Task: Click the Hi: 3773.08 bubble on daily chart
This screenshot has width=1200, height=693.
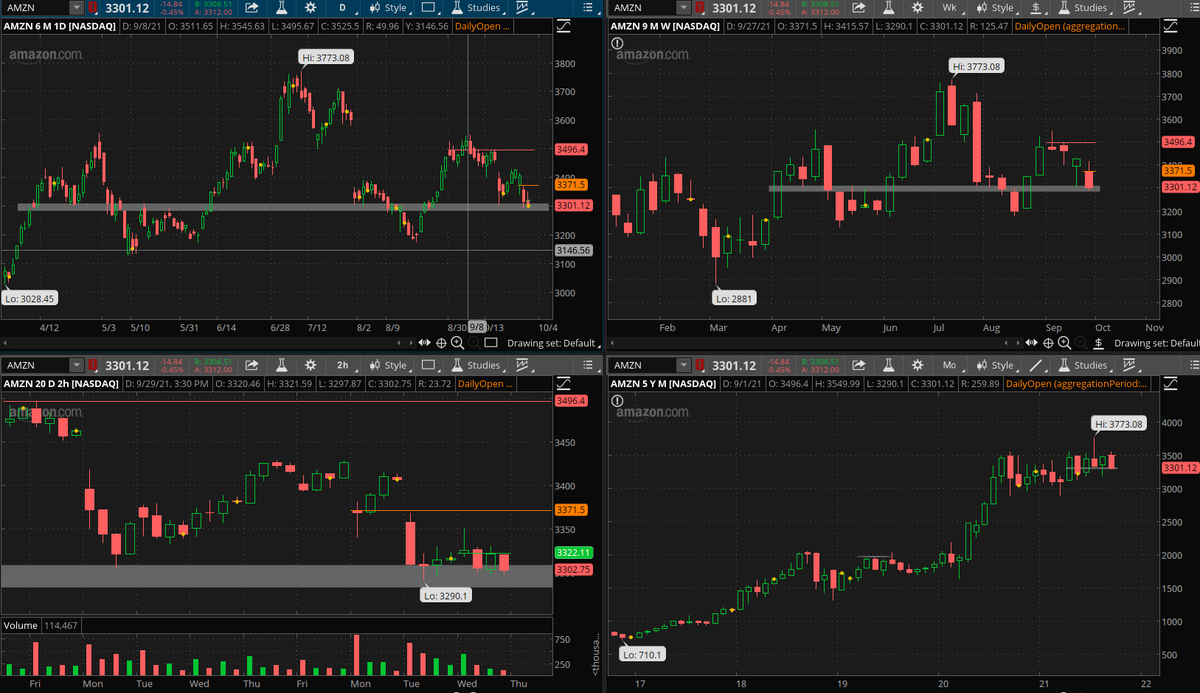Action: point(327,59)
